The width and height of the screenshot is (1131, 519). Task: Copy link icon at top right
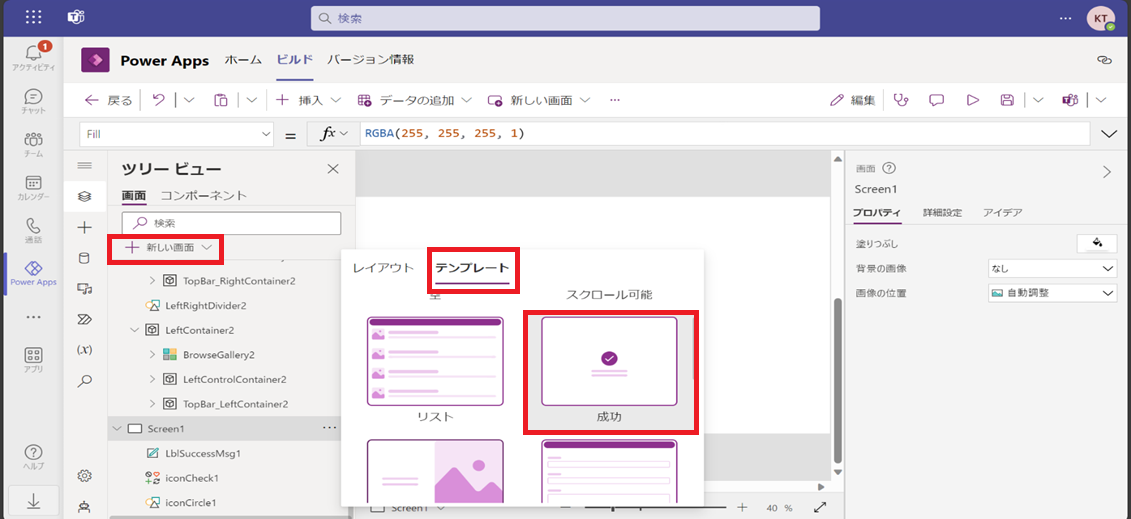point(1104,61)
